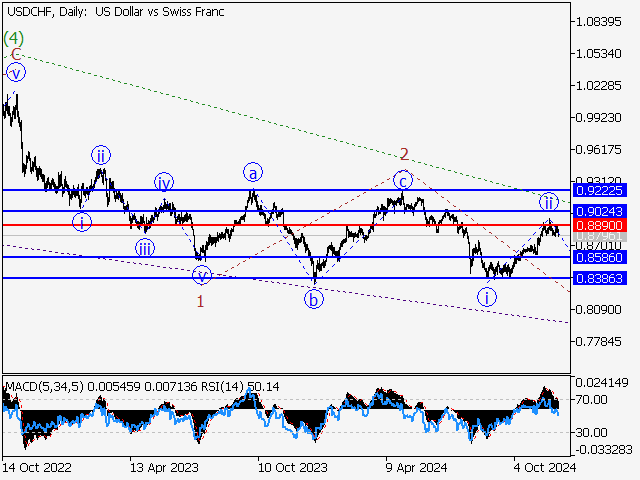Select the circled 'b' wave marker
640x480 pixels.
314,299
